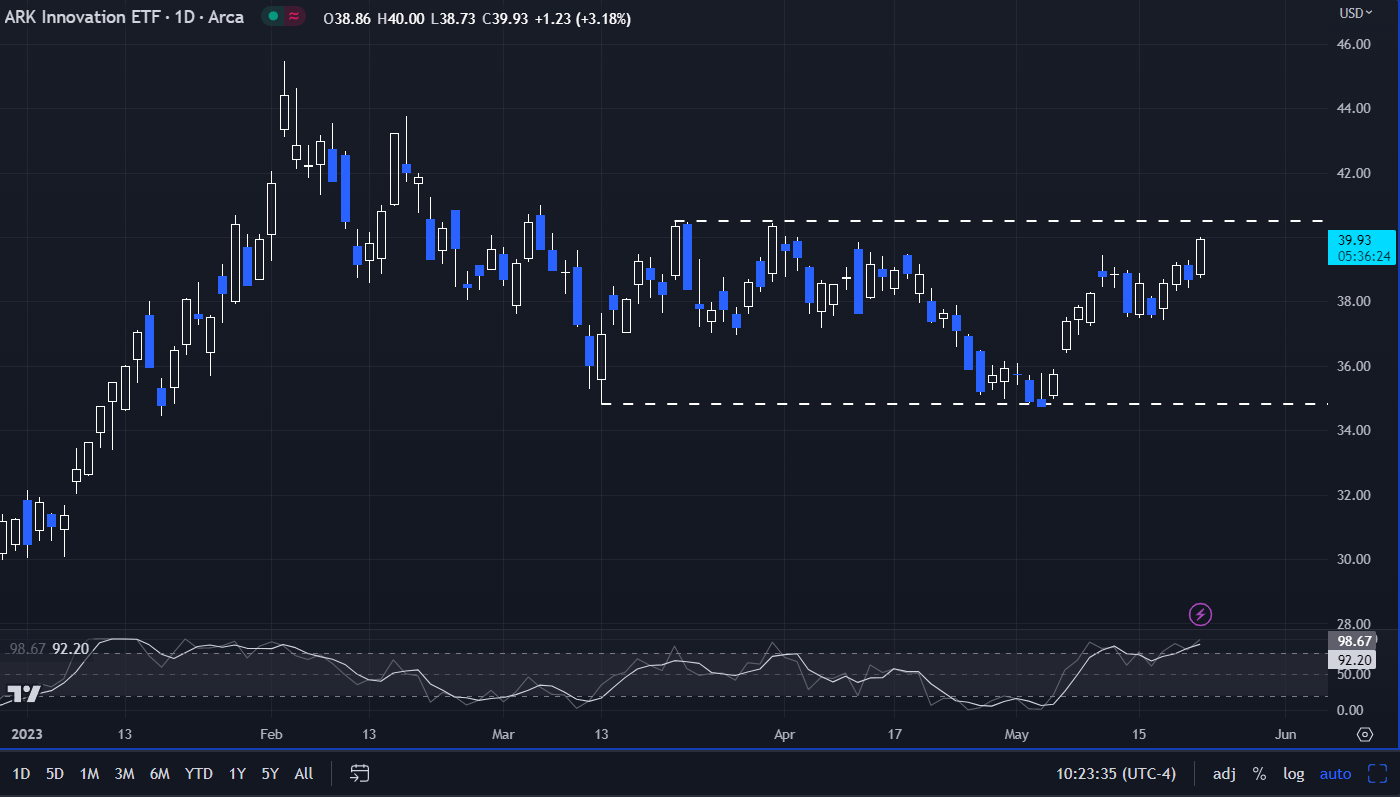Select the 1Y date range
Screen dimensions: 1400x797
[237, 773]
